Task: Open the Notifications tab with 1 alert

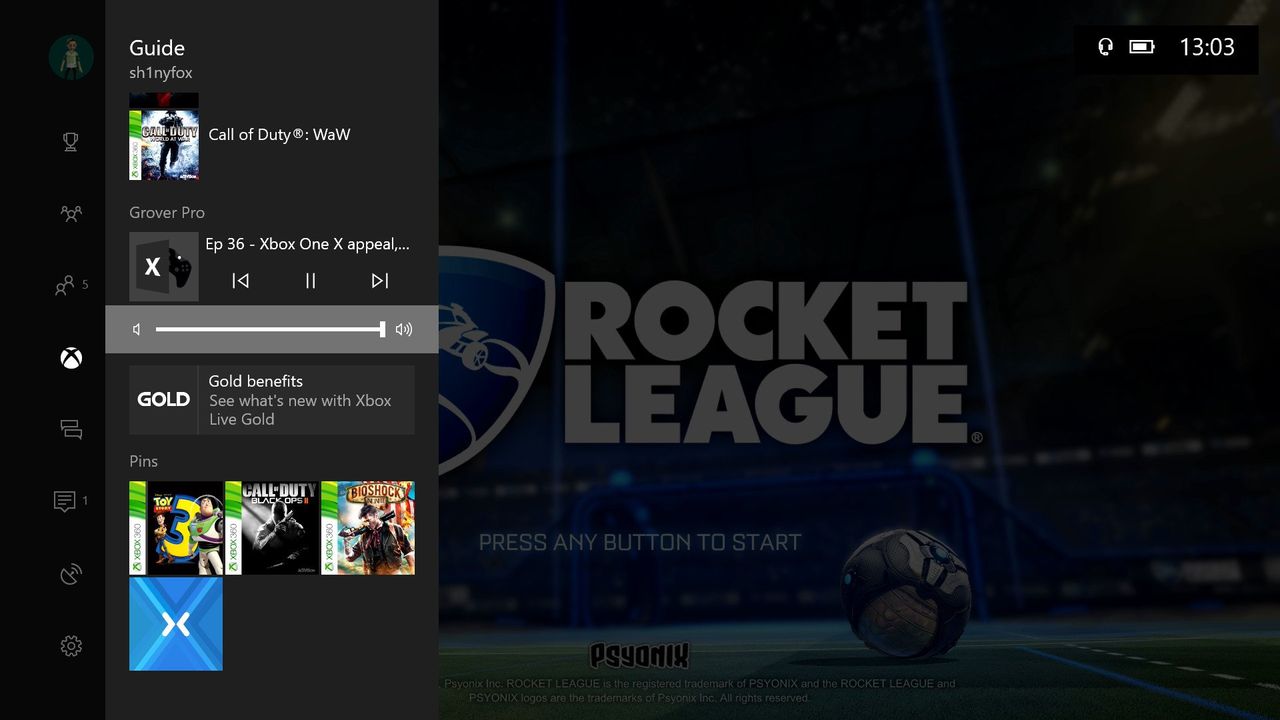Action: [x=71, y=502]
